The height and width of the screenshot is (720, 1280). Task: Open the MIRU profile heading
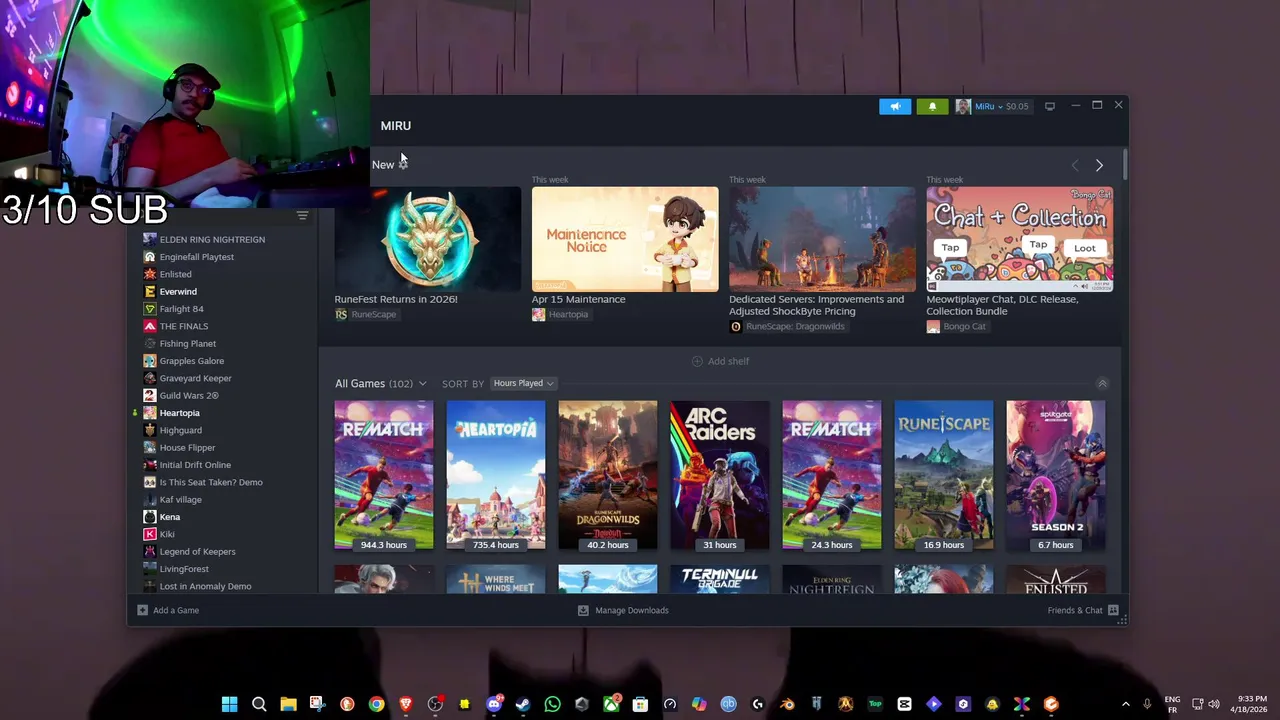pyautogui.click(x=396, y=126)
